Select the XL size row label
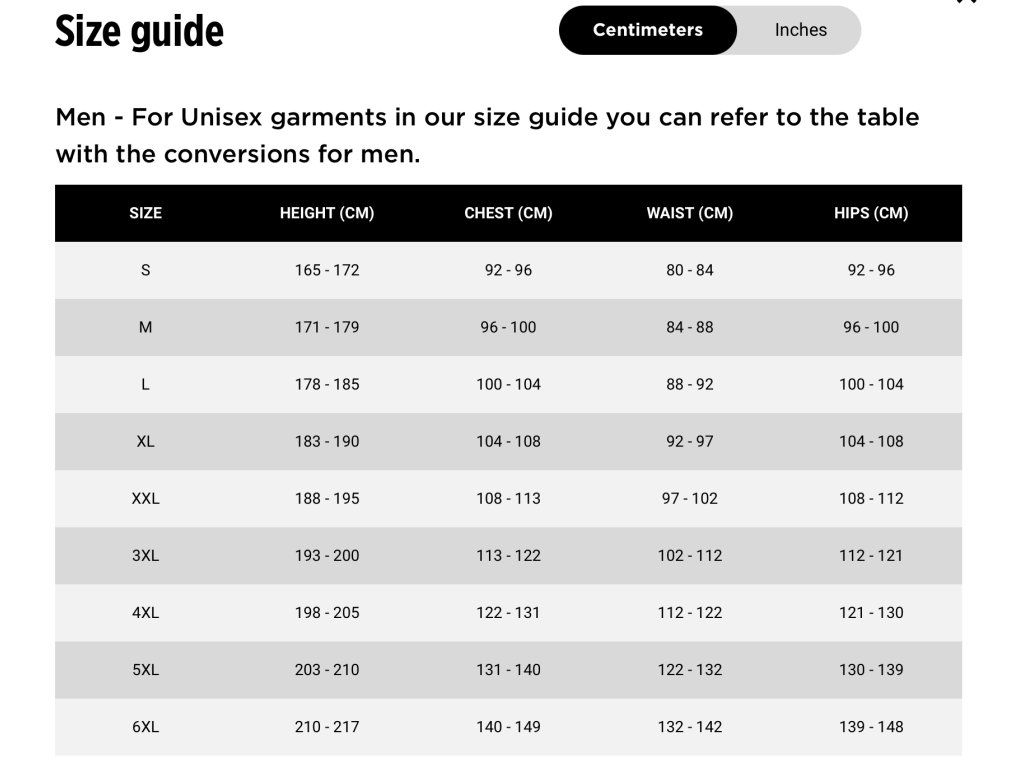The width and height of the screenshot is (1024, 768). (x=145, y=441)
